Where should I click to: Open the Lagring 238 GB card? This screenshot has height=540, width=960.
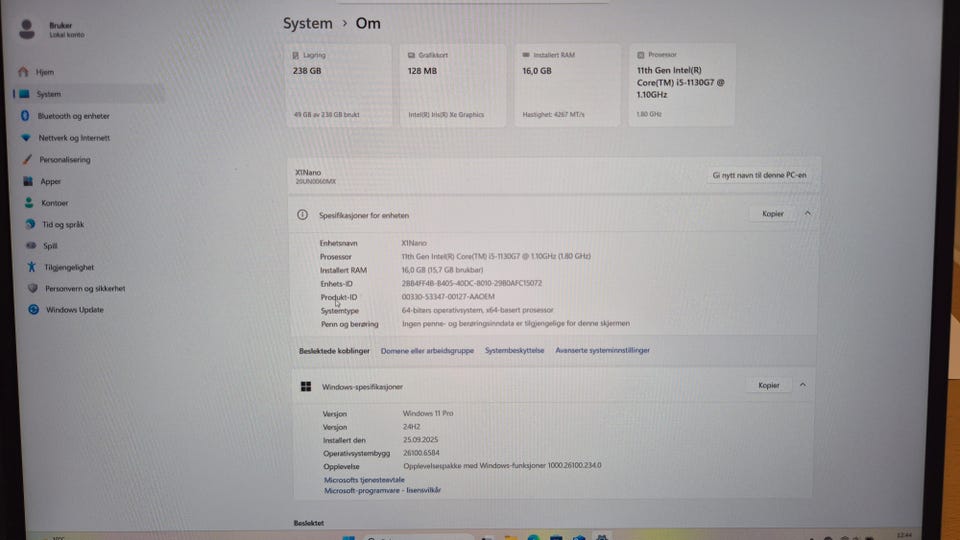(x=338, y=85)
